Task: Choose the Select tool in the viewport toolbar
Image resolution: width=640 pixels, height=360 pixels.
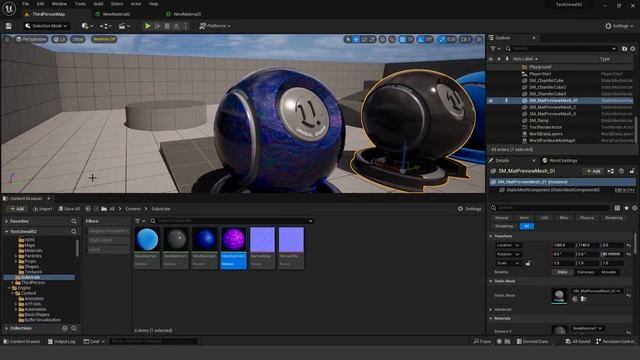Action: coord(348,39)
